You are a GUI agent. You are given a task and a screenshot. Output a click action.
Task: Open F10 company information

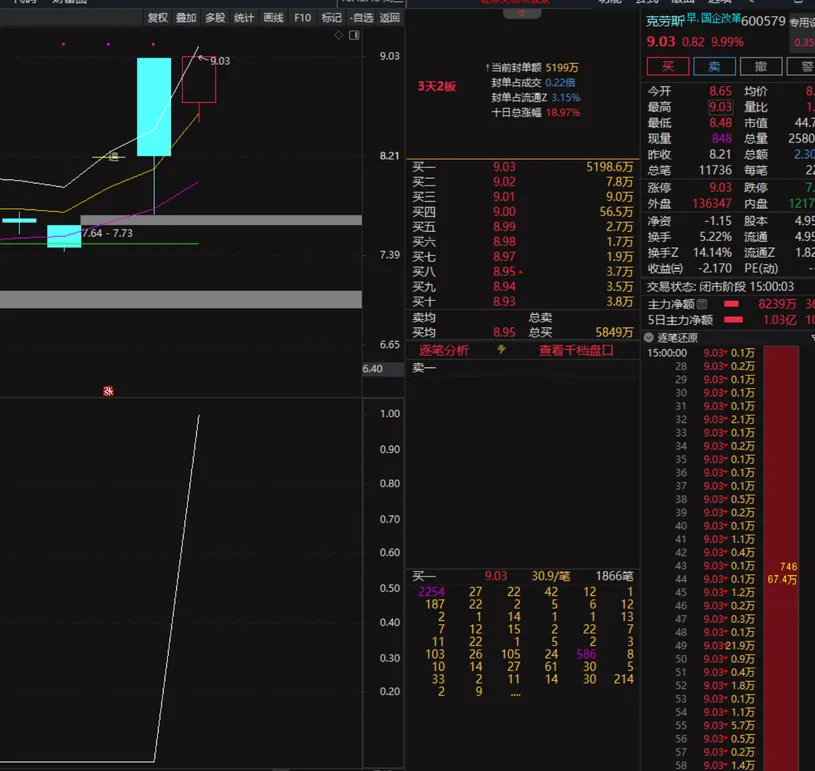click(302, 17)
